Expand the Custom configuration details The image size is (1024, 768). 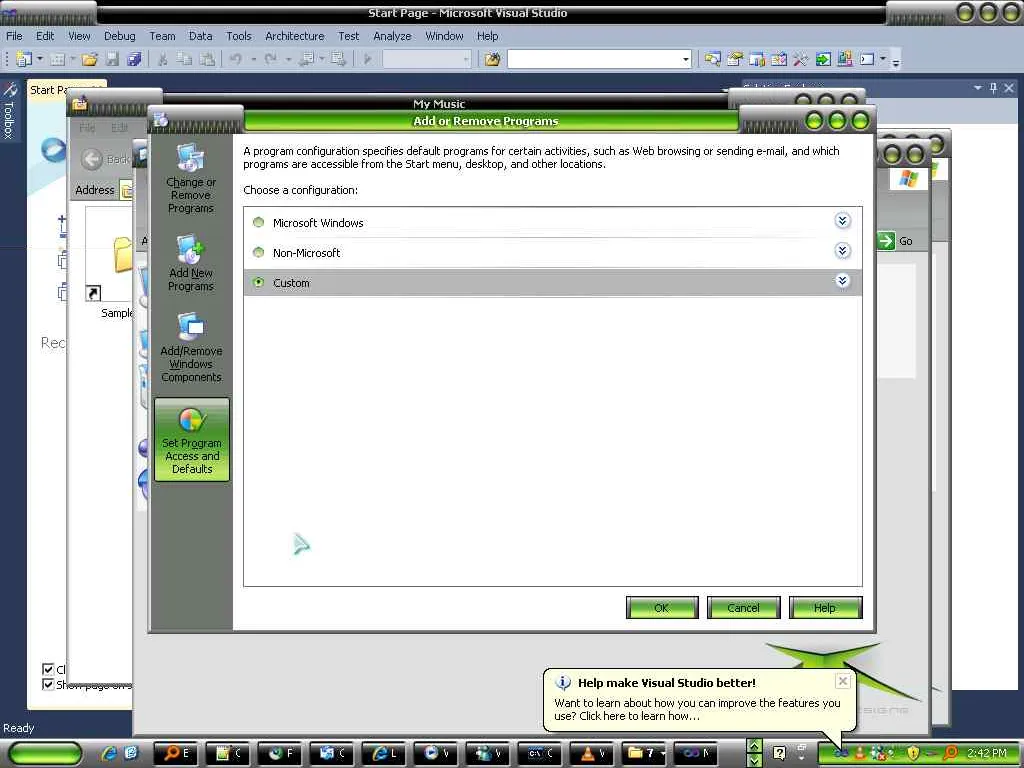842,281
